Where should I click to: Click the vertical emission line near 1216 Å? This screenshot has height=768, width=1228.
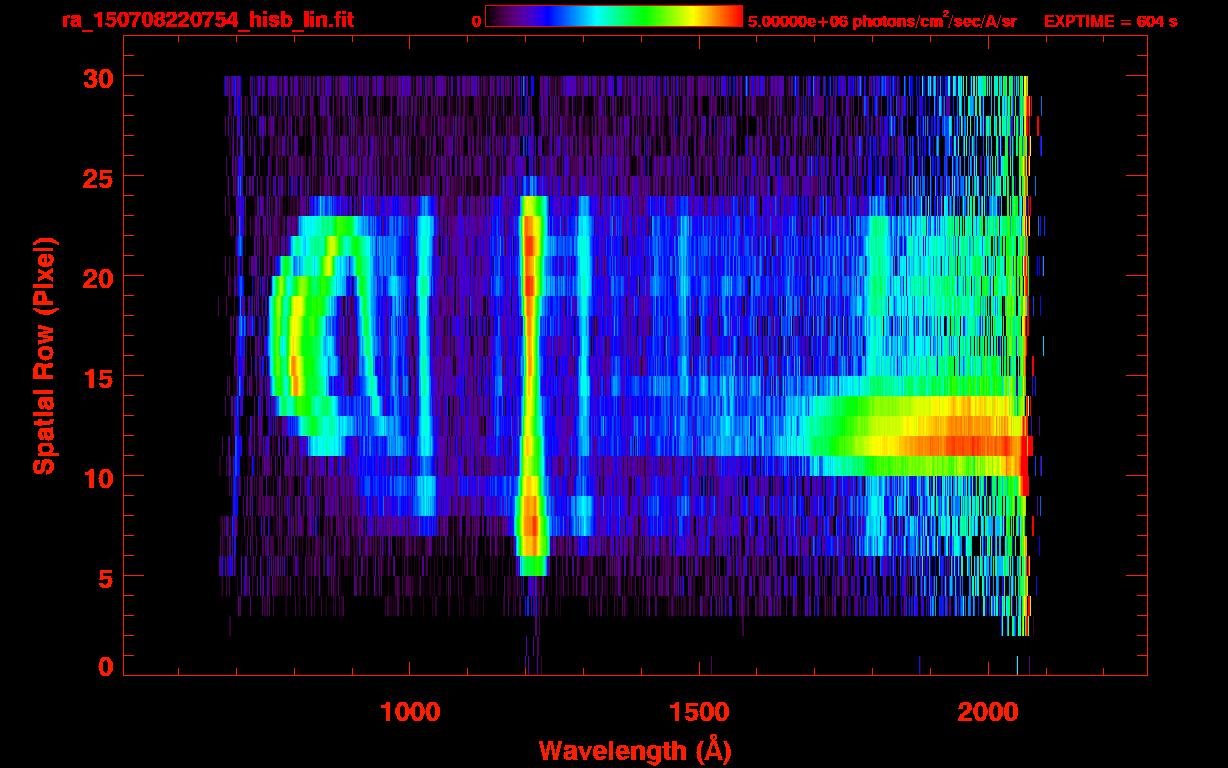[x=532, y=385]
